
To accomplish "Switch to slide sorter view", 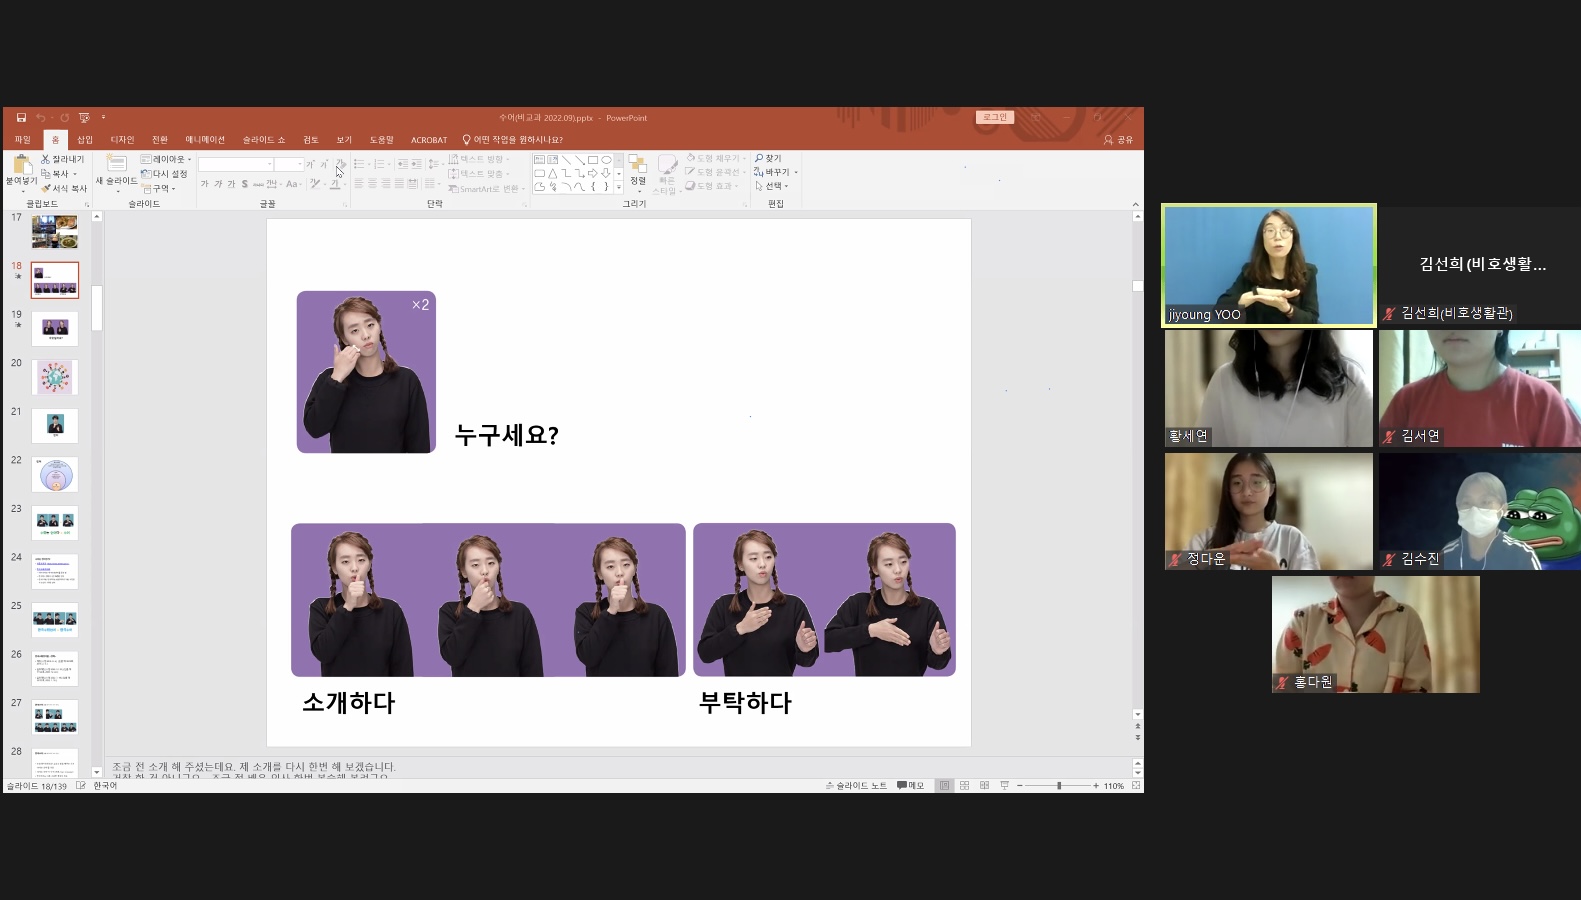I will (x=964, y=786).
